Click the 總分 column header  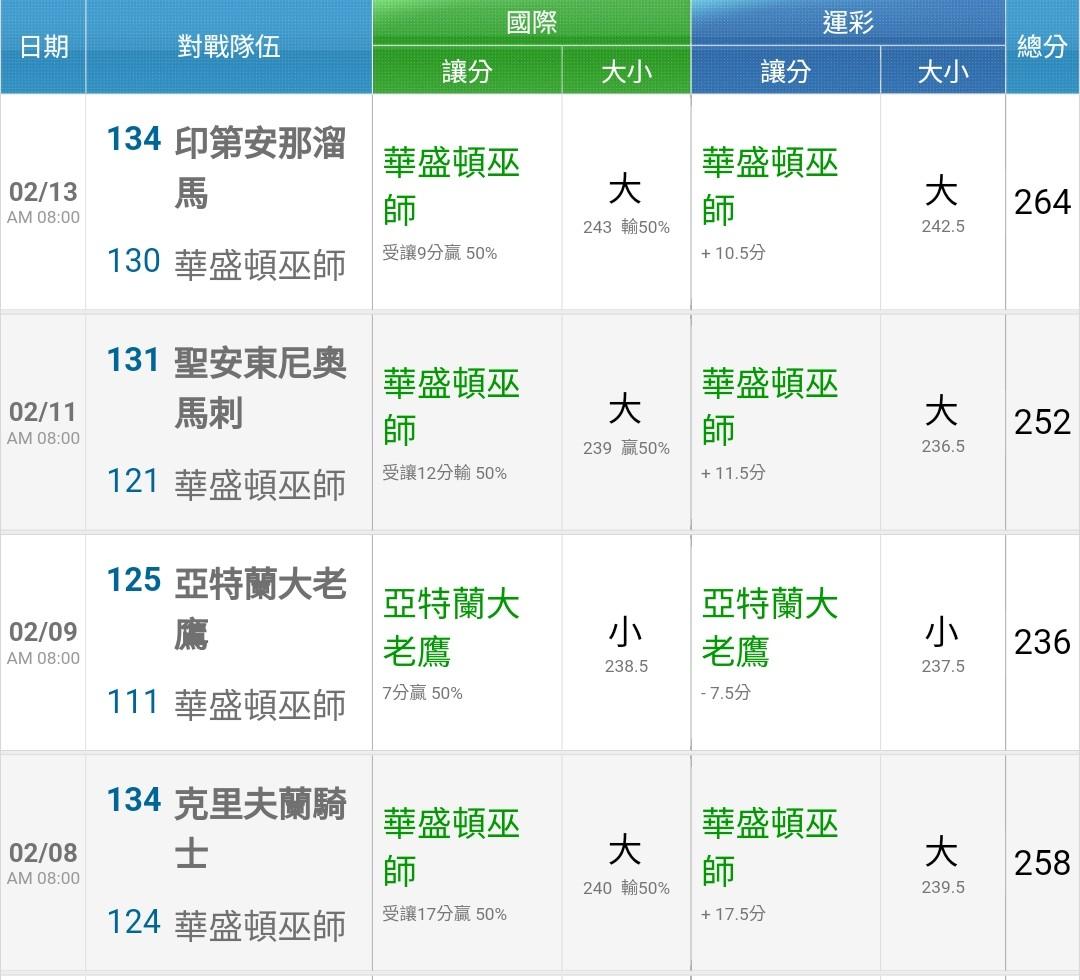[x=1042, y=47]
